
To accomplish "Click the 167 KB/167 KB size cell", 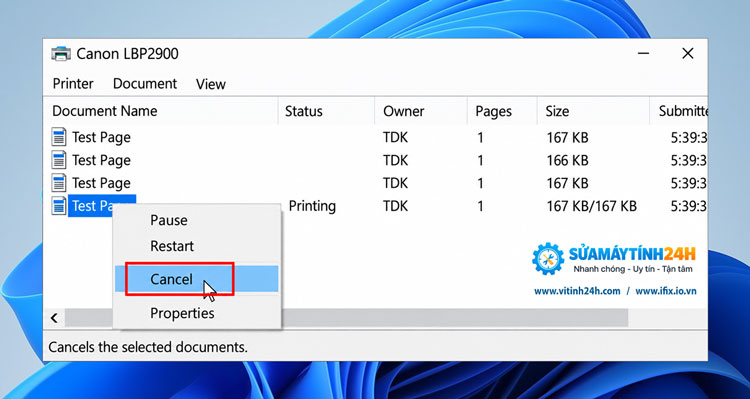I will tap(592, 206).
